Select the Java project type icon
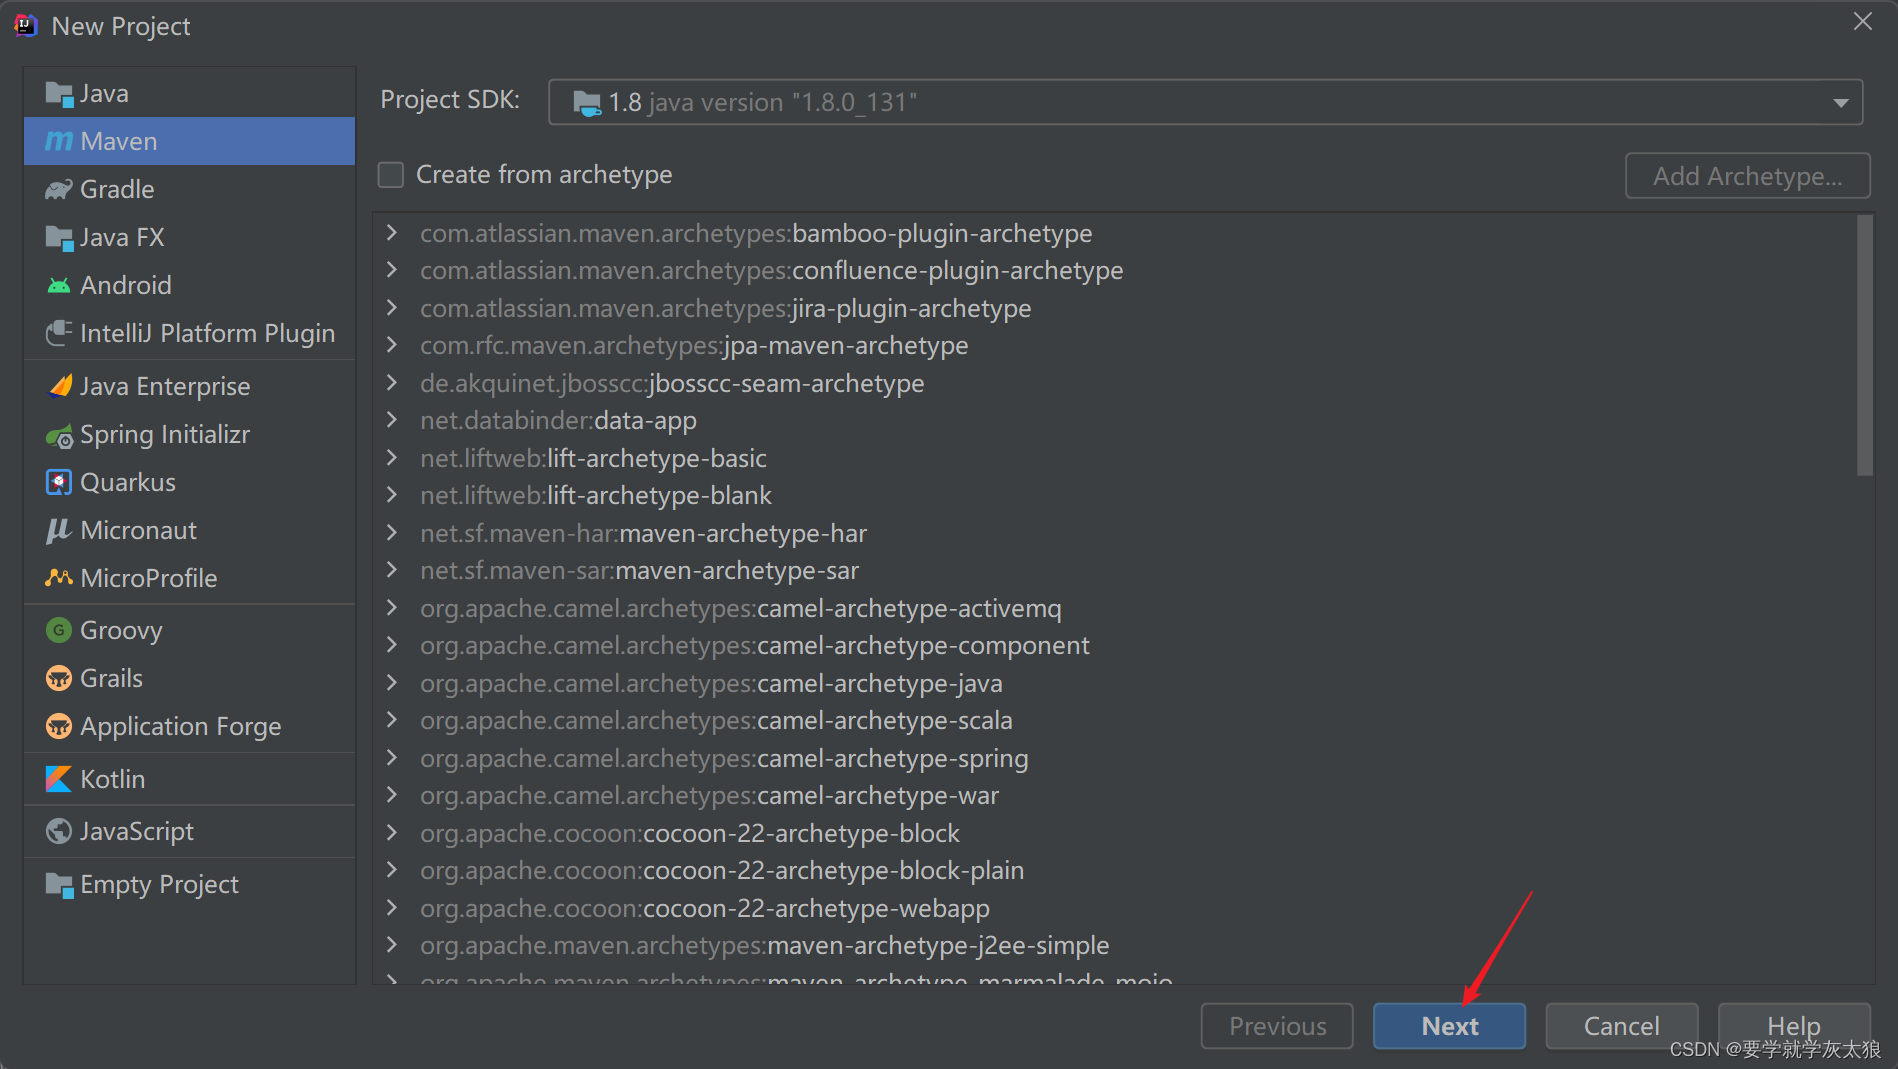This screenshot has height=1069, width=1898. point(59,94)
